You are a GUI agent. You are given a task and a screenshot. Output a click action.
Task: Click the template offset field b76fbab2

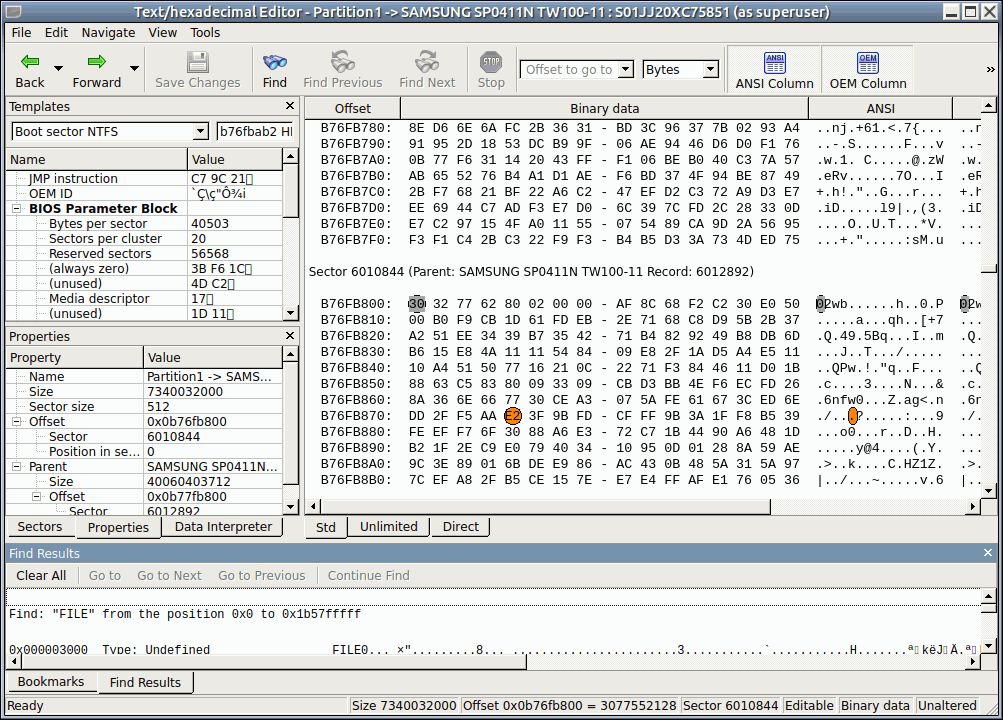[x=255, y=132]
